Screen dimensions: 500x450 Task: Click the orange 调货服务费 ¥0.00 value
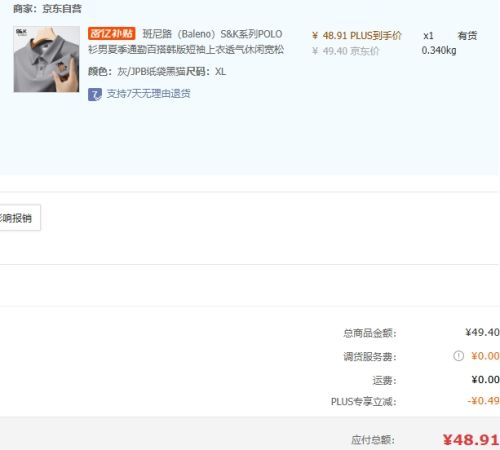(485, 356)
